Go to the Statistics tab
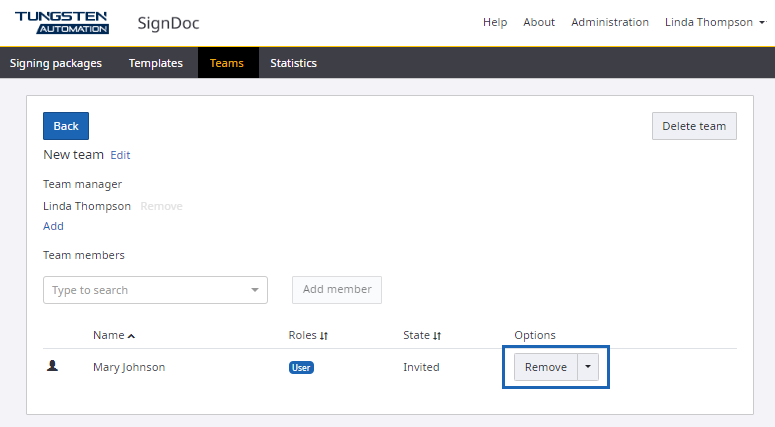Screen dimensions: 775x427 (x=293, y=63)
